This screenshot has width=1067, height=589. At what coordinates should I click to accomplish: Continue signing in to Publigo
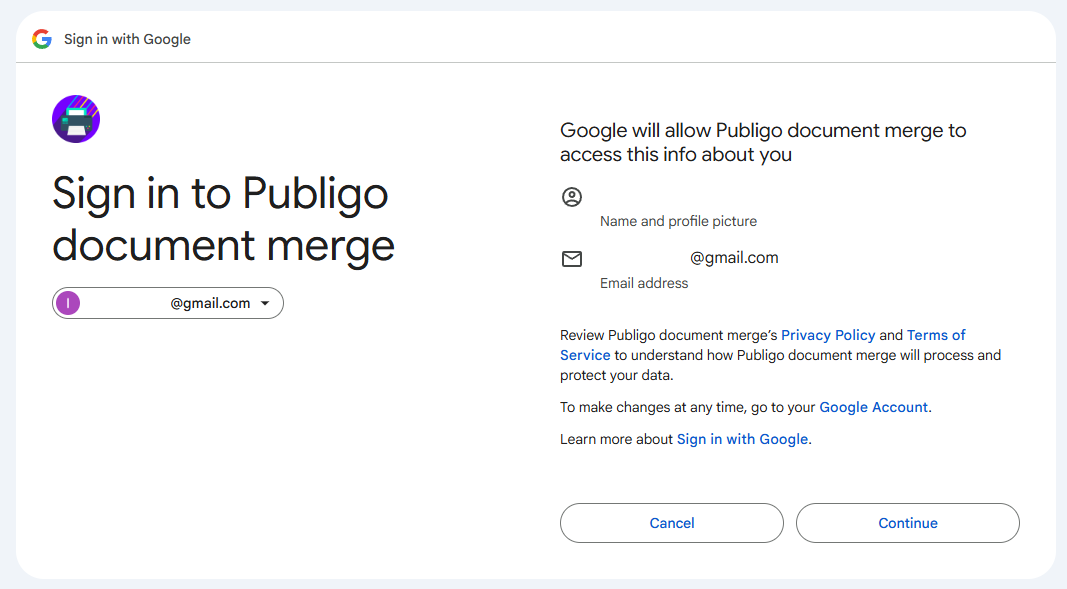click(908, 523)
